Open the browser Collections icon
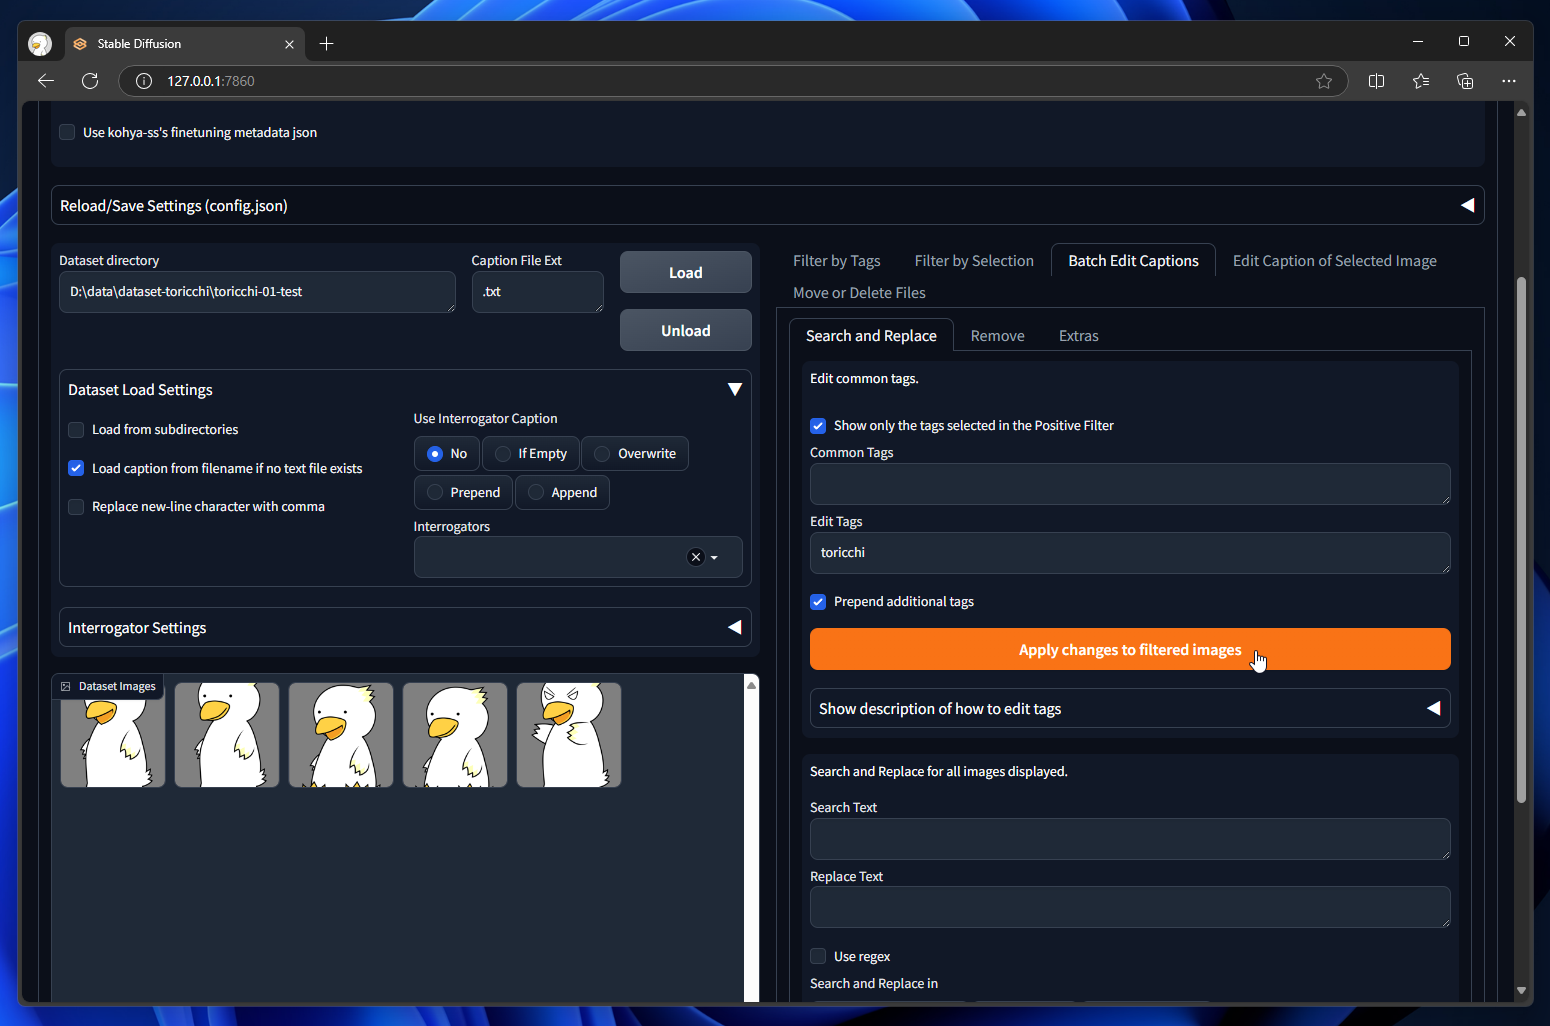The image size is (1550, 1026). click(1465, 81)
